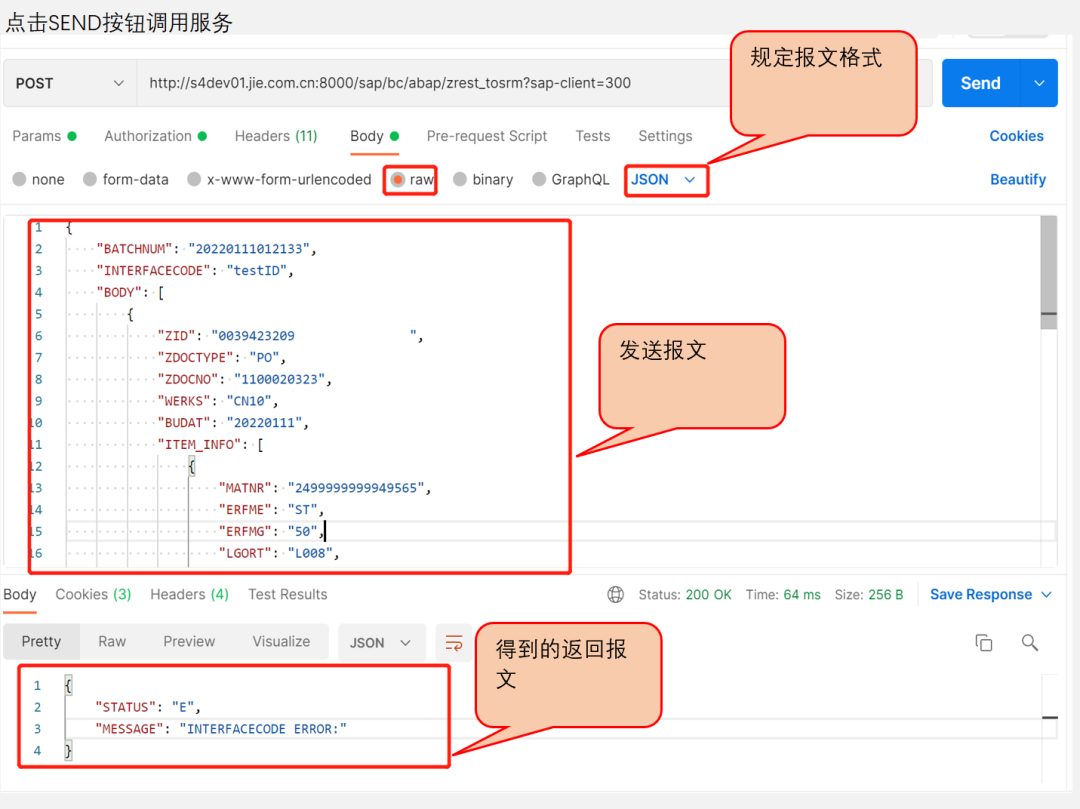
Task: Click the "ZID" value 0039423209
Action: pos(256,336)
